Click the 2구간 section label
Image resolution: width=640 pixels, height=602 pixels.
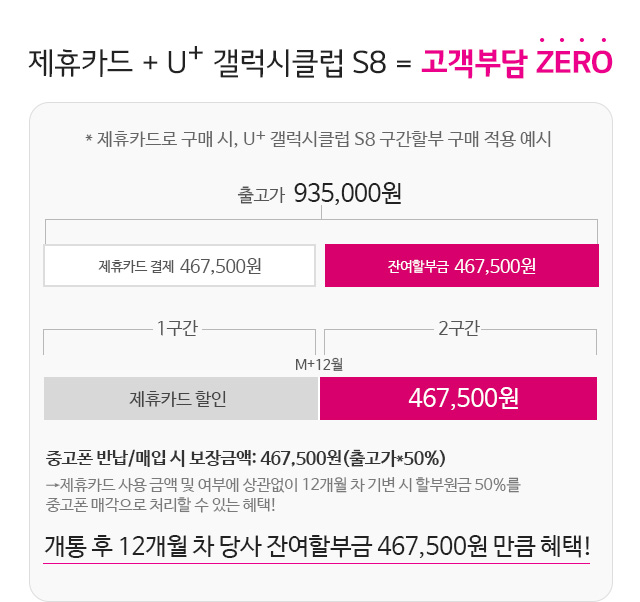tap(459, 329)
